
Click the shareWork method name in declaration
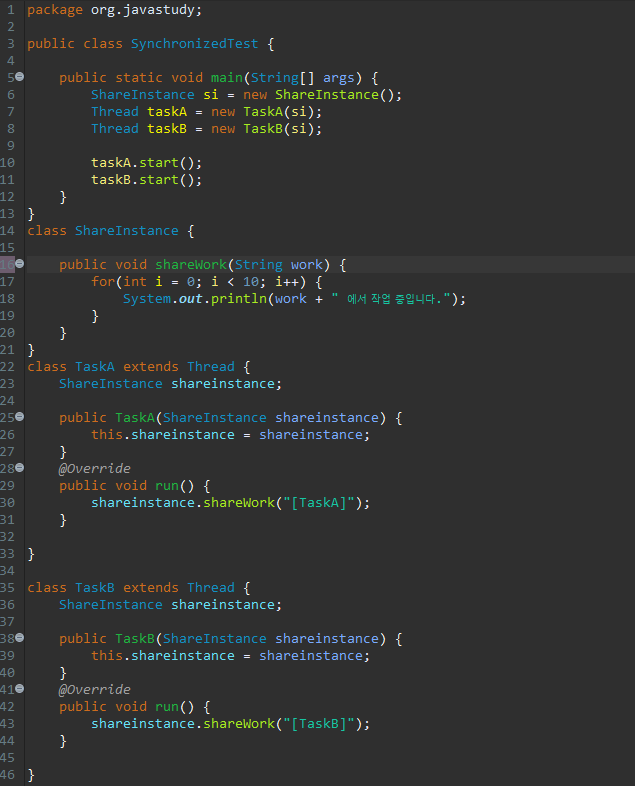tap(190, 265)
